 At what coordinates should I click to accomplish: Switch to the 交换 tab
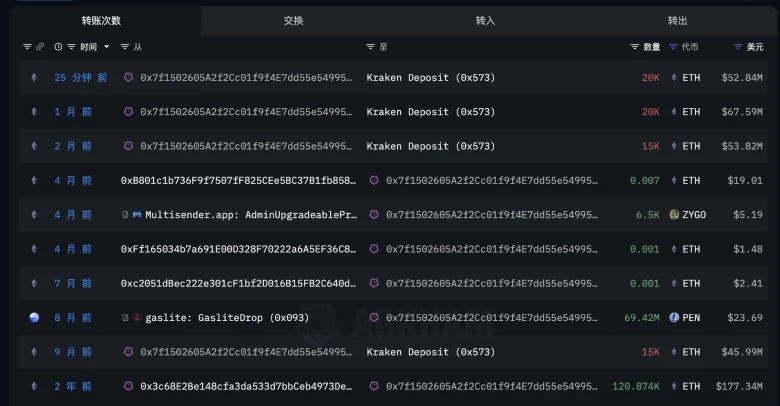293,20
